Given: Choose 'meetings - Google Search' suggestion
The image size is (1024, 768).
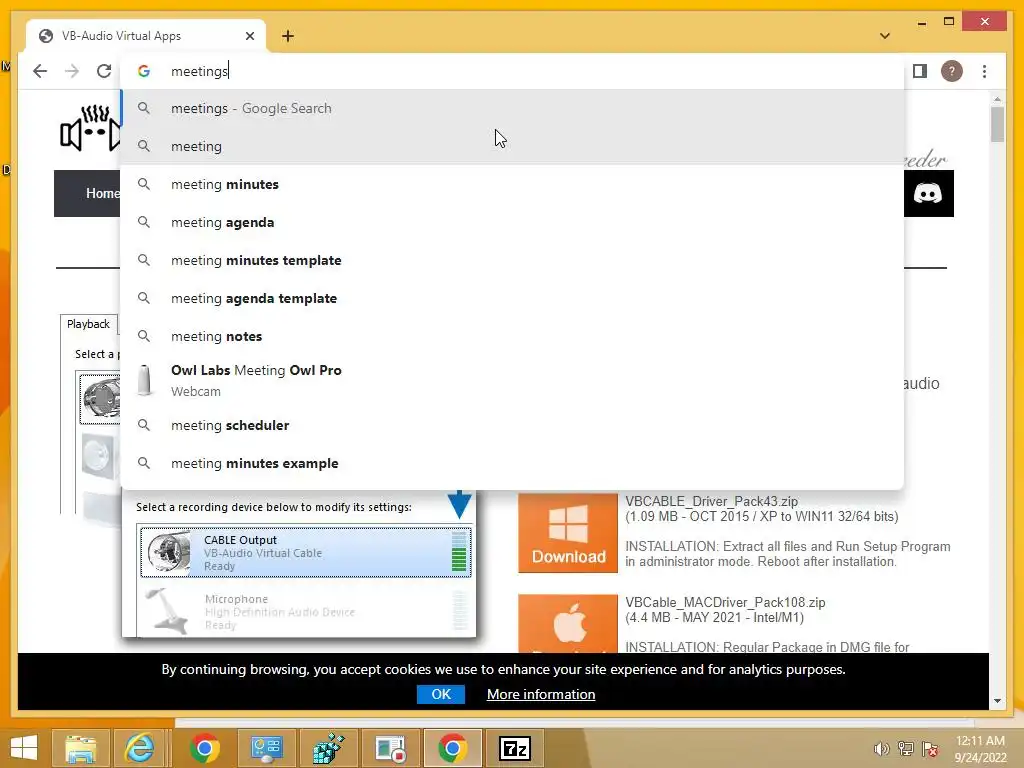Looking at the screenshot, I should point(513,108).
